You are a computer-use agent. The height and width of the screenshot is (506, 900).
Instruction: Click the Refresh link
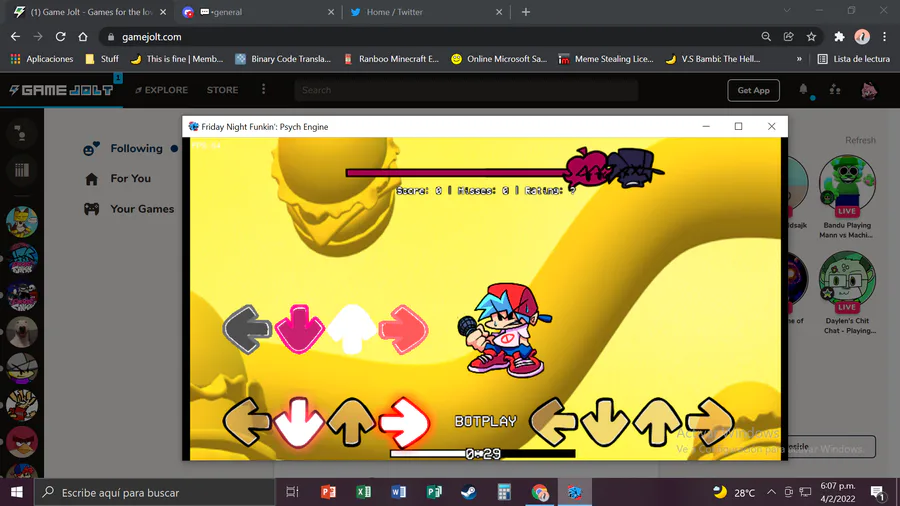pyautogui.click(x=860, y=140)
